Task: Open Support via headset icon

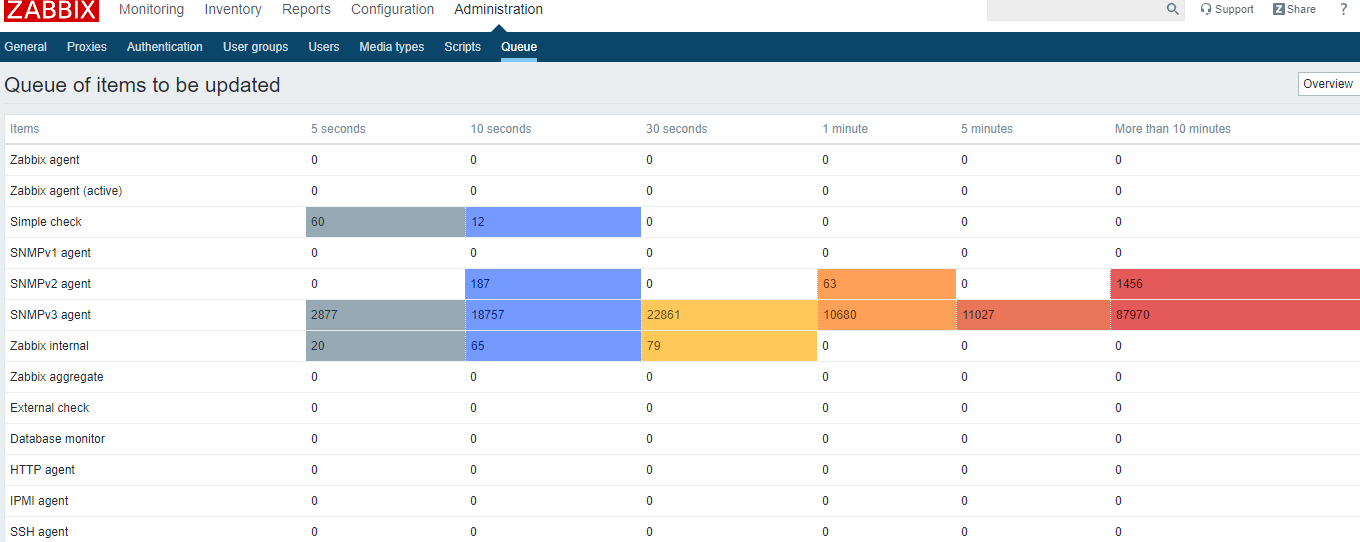Action: [x=1206, y=9]
